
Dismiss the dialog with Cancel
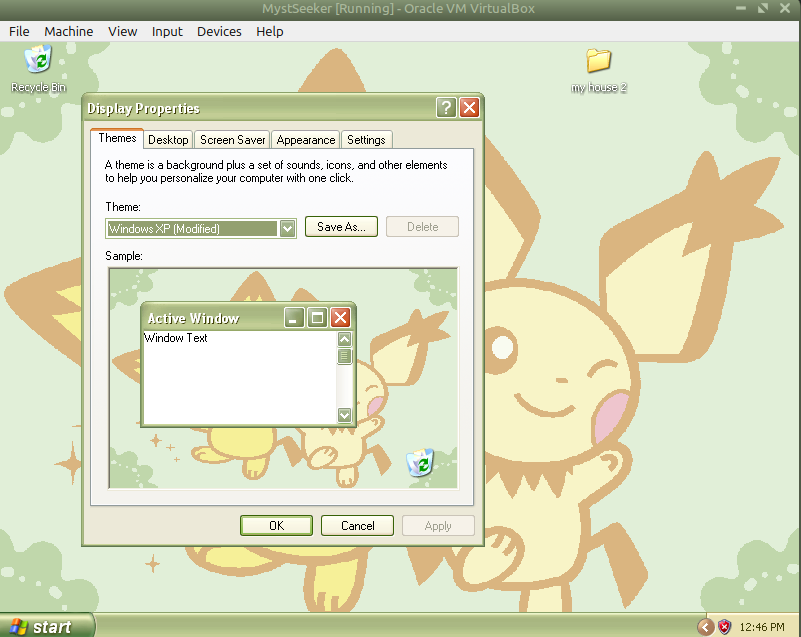pos(357,525)
